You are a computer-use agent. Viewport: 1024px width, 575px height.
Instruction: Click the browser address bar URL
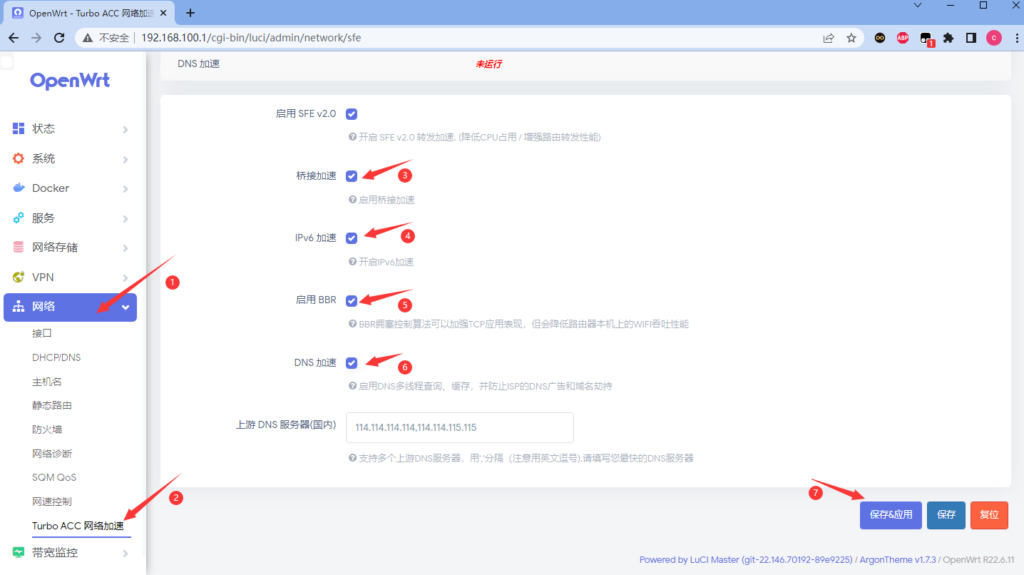tap(251, 38)
